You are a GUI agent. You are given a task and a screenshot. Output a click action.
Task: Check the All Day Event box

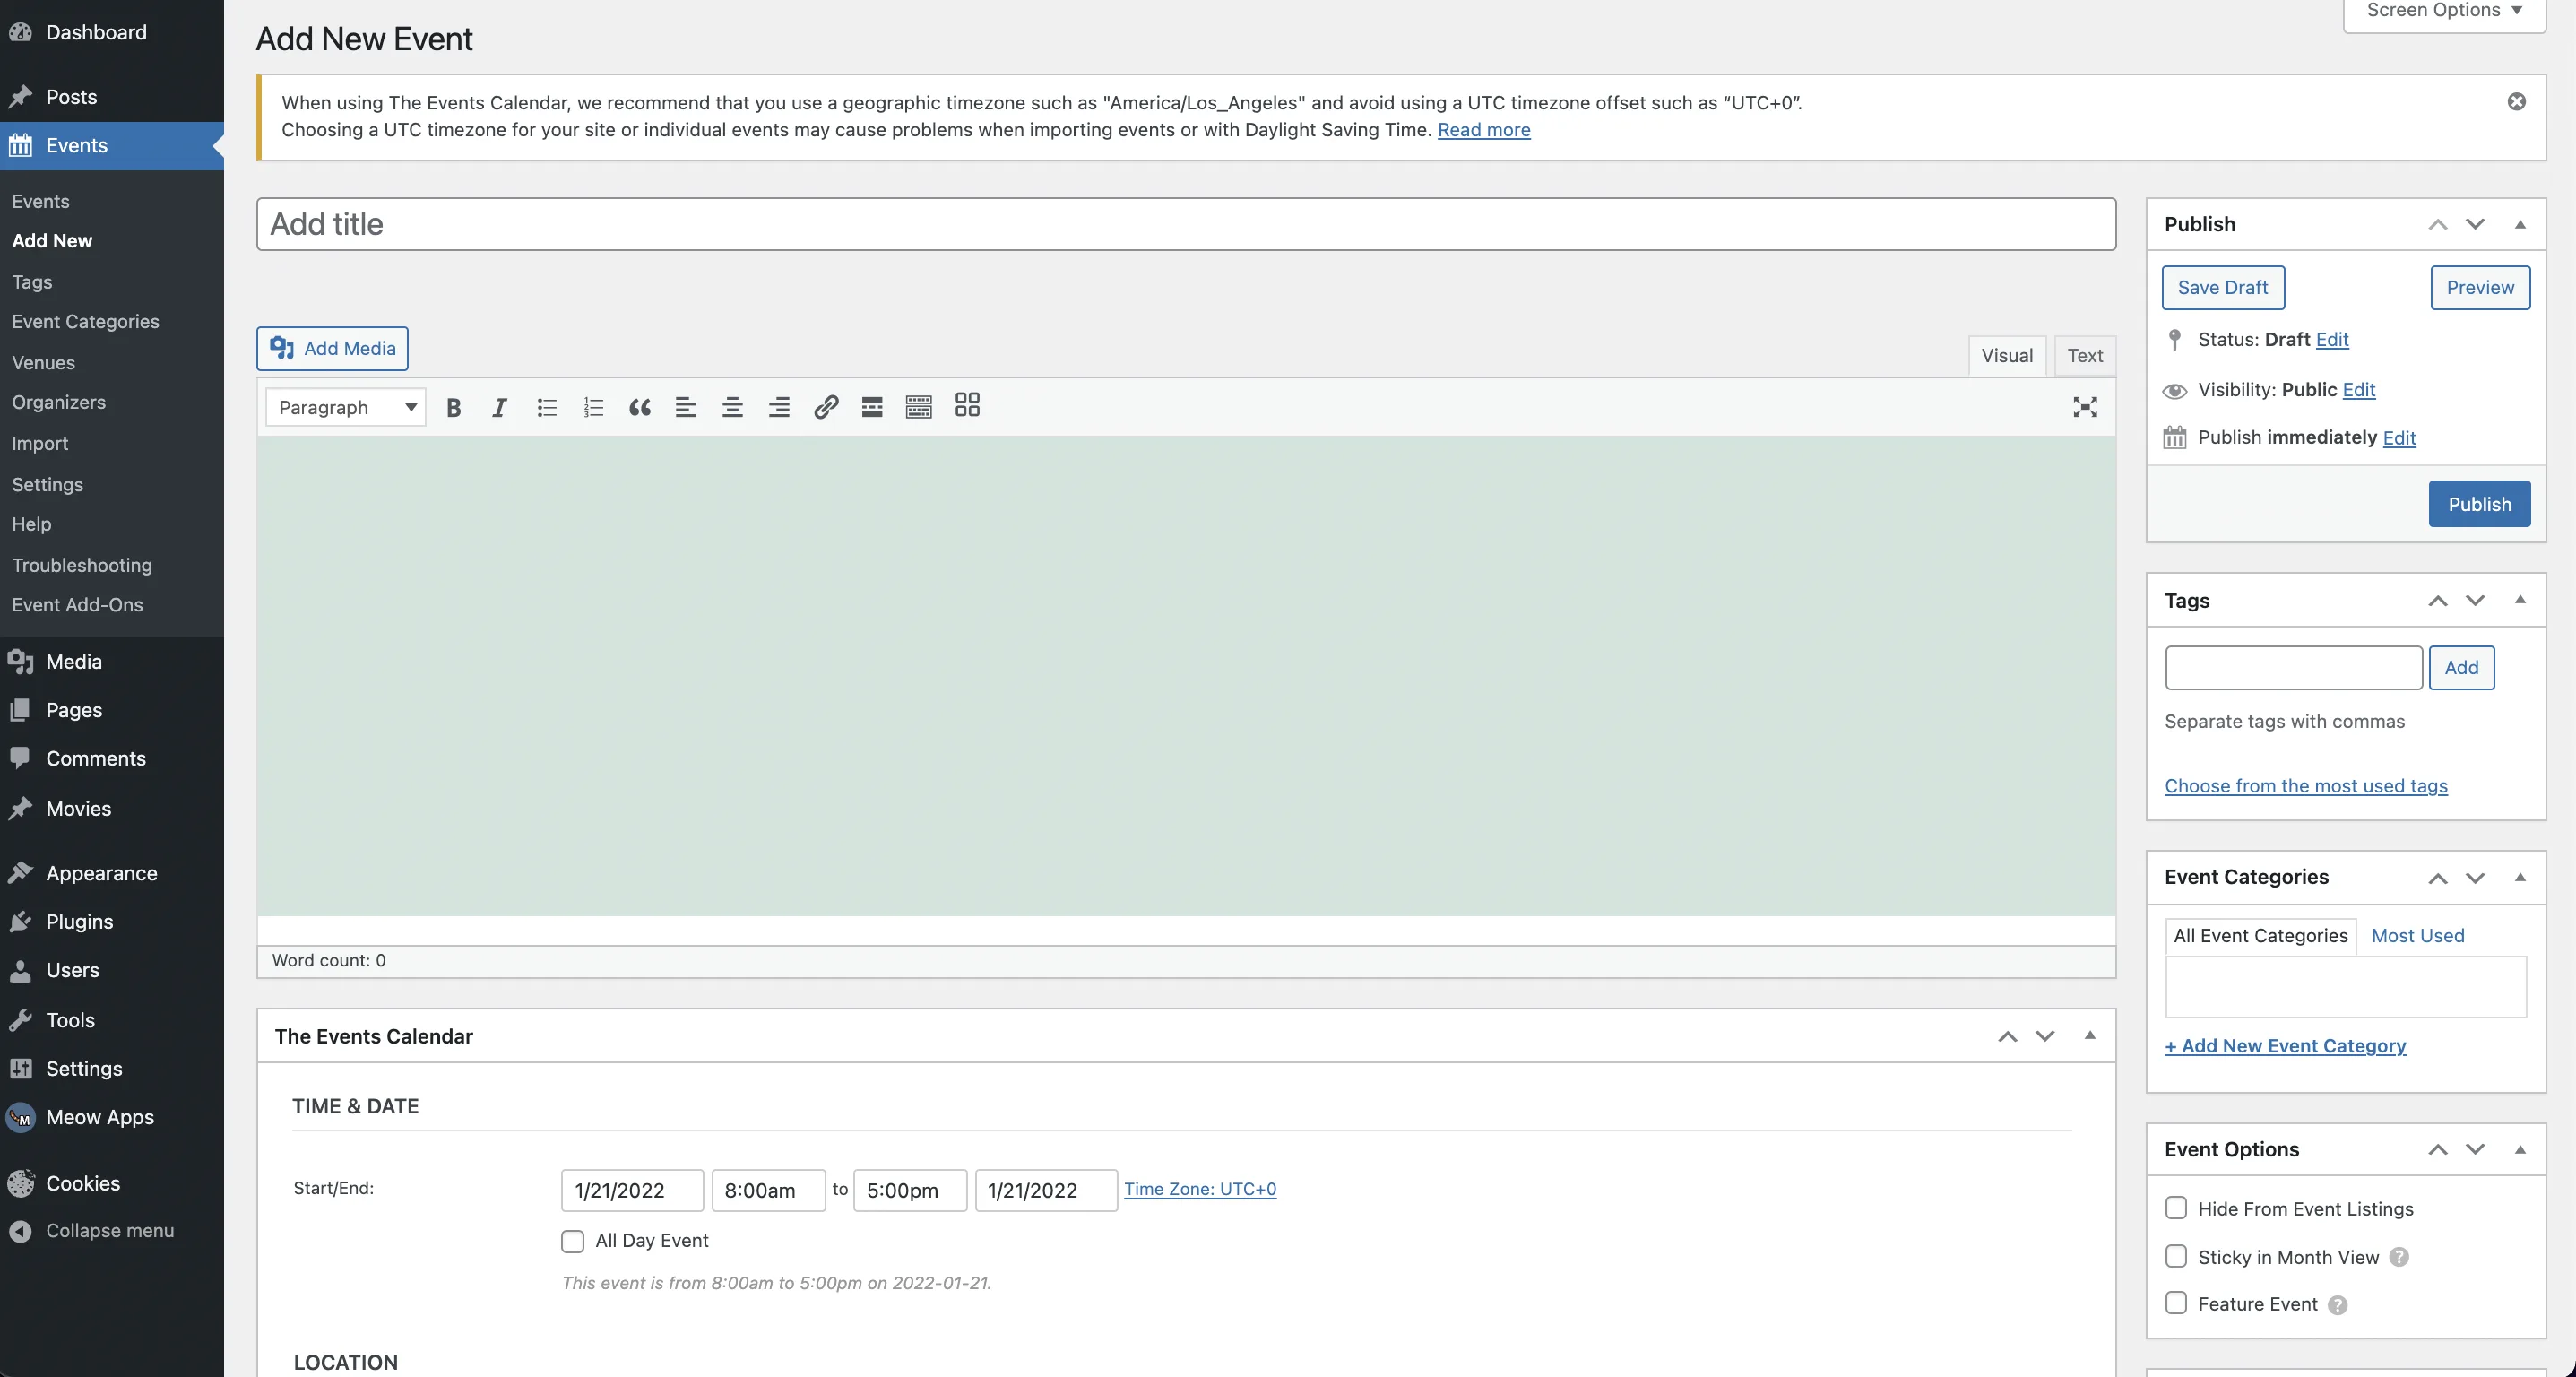click(x=572, y=1241)
